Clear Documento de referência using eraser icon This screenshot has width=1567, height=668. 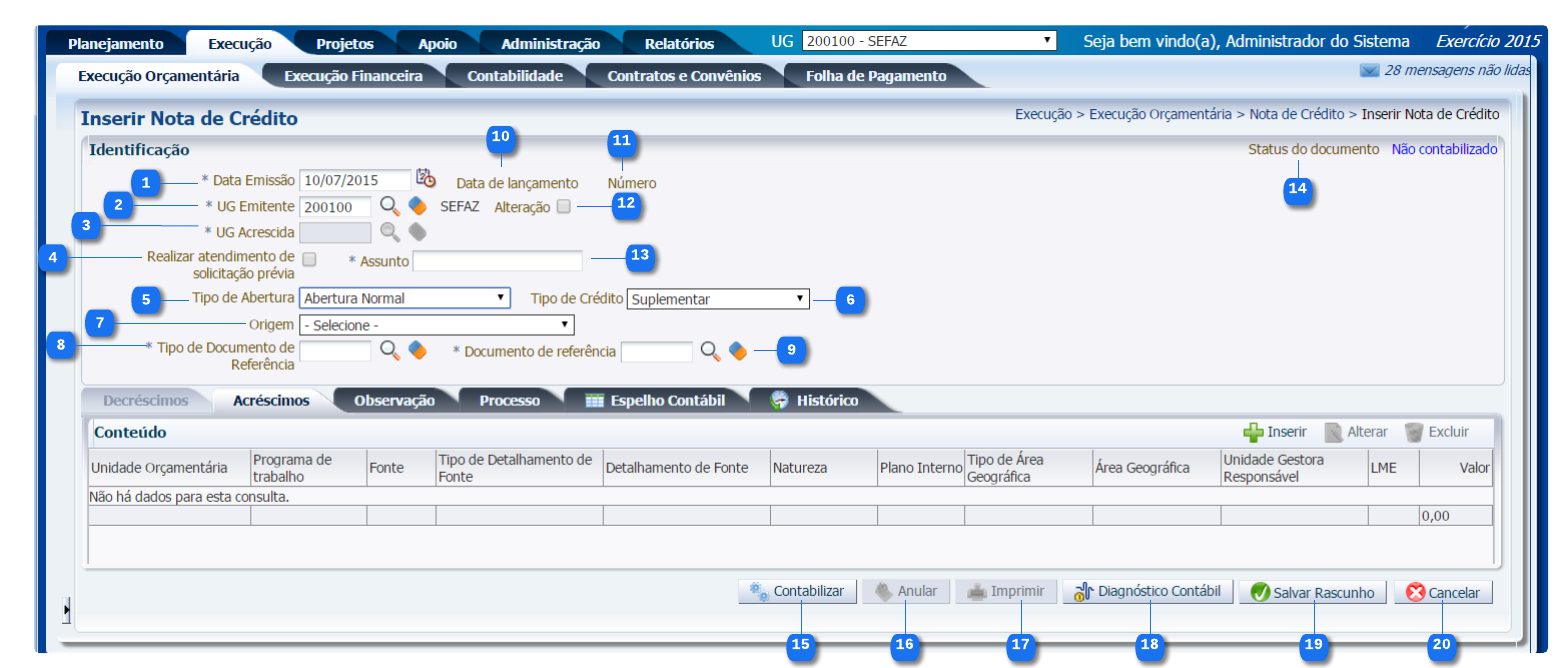click(x=737, y=351)
